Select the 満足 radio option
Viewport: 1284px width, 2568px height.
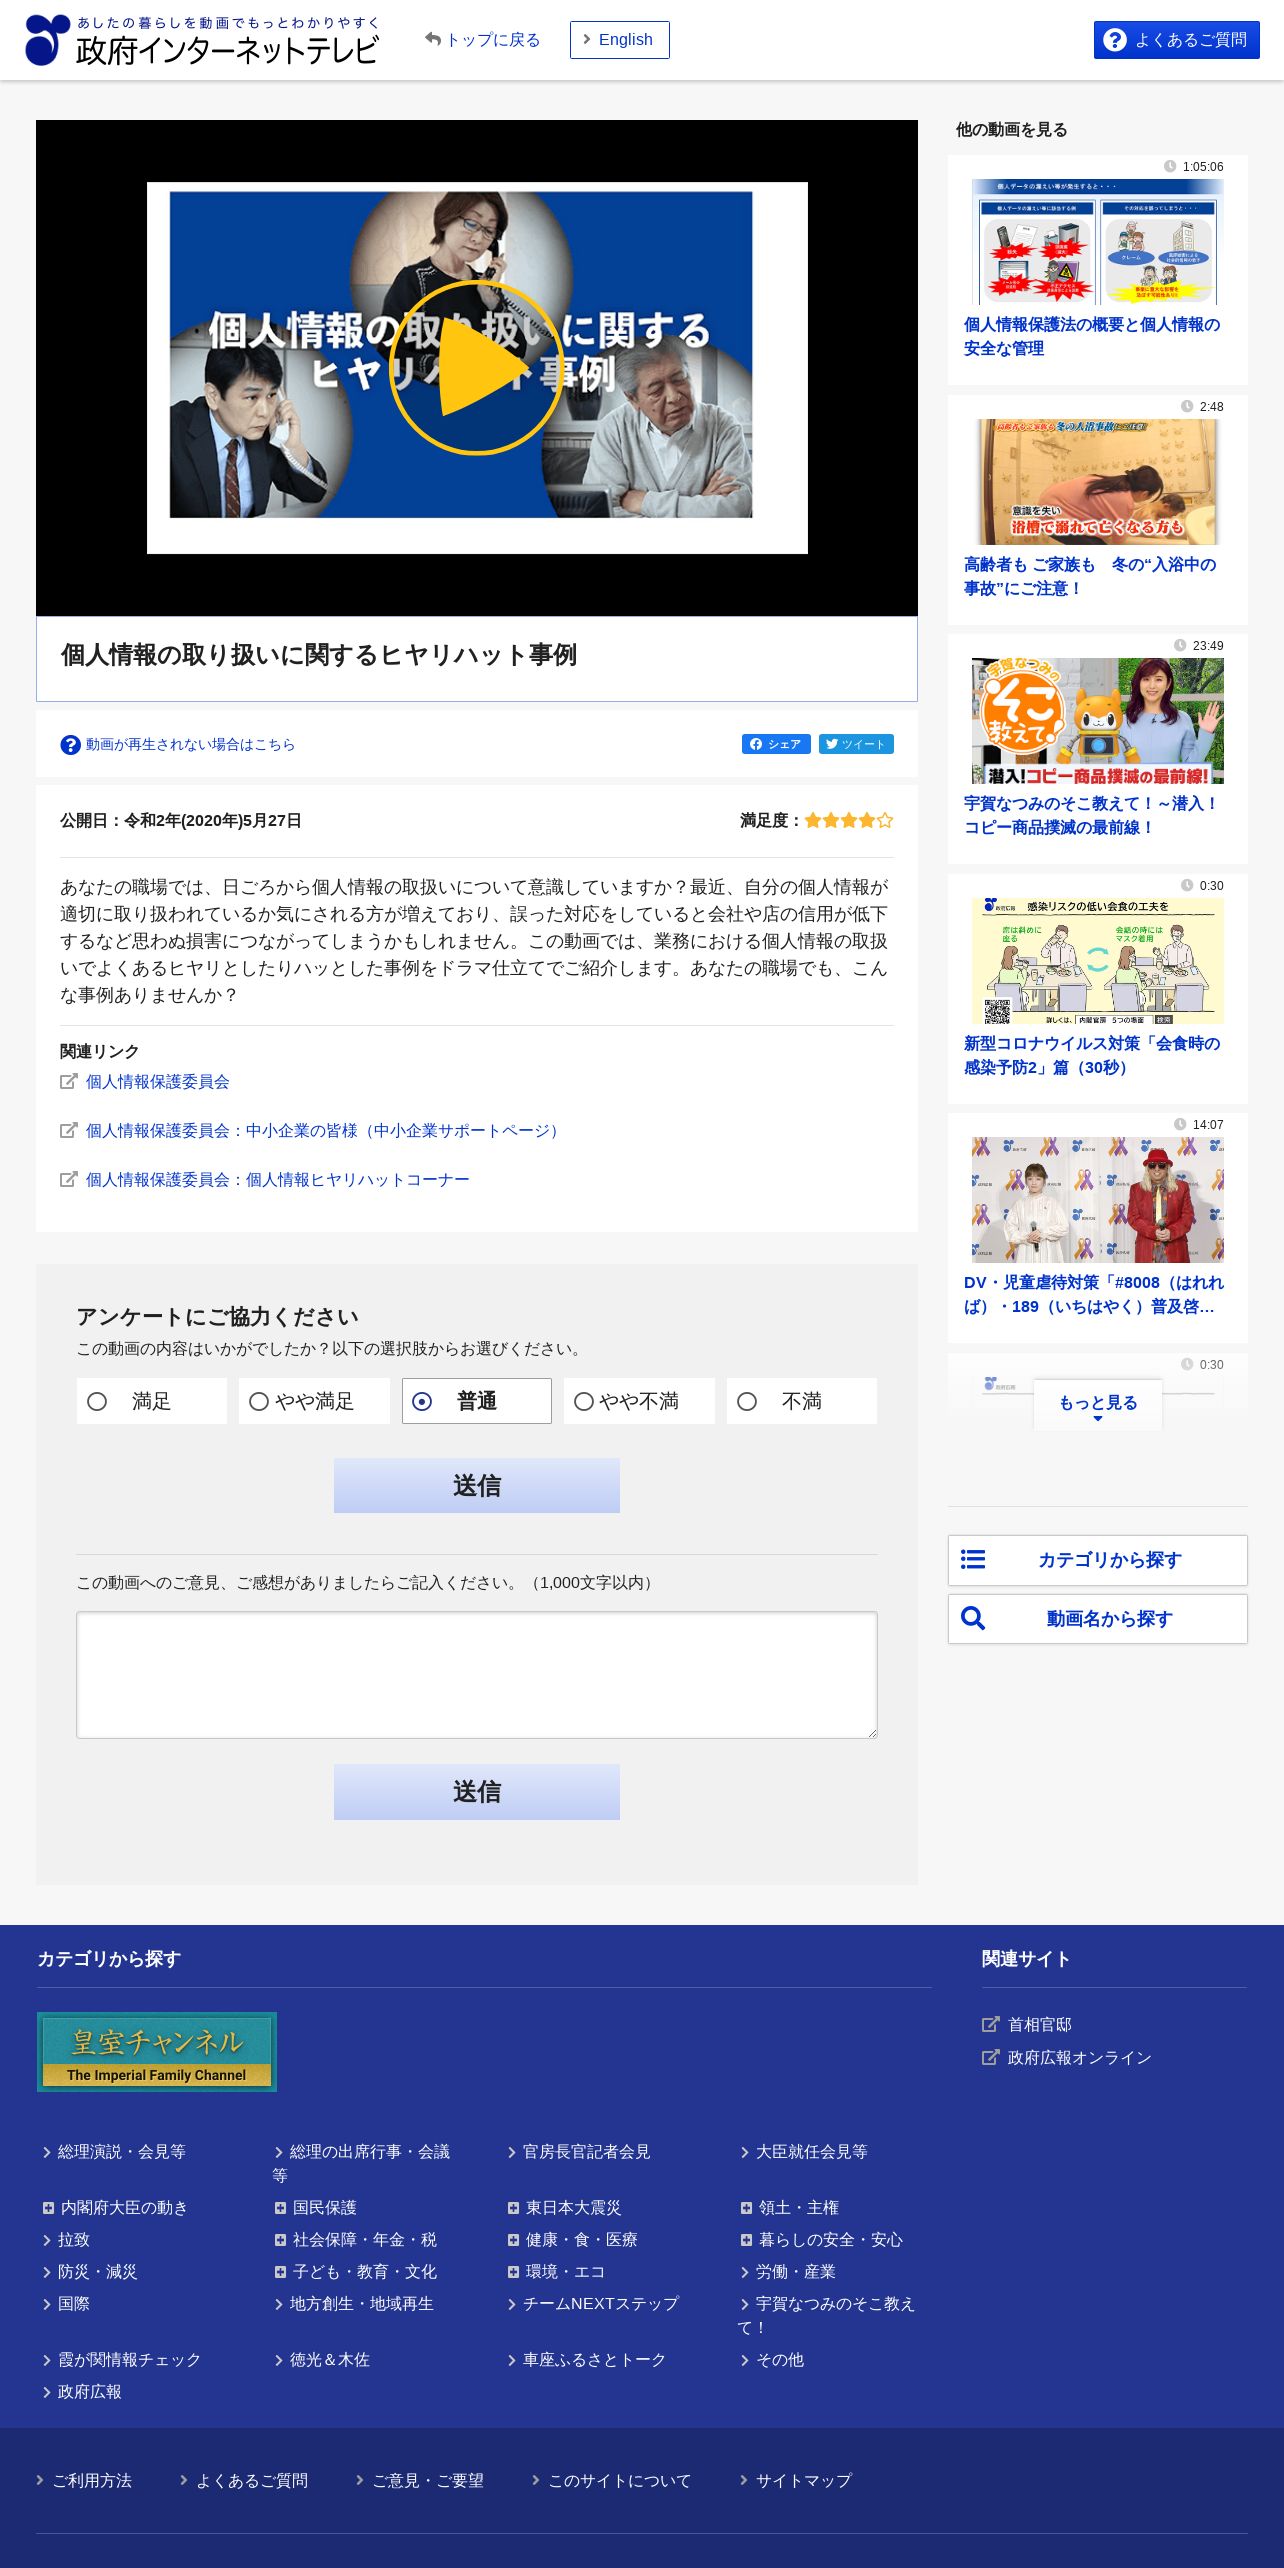coord(152,1401)
